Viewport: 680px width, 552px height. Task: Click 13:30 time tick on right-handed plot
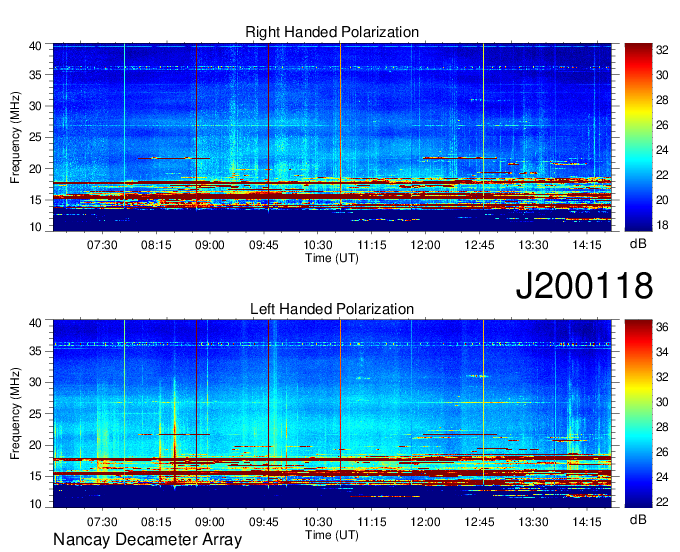click(533, 245)
